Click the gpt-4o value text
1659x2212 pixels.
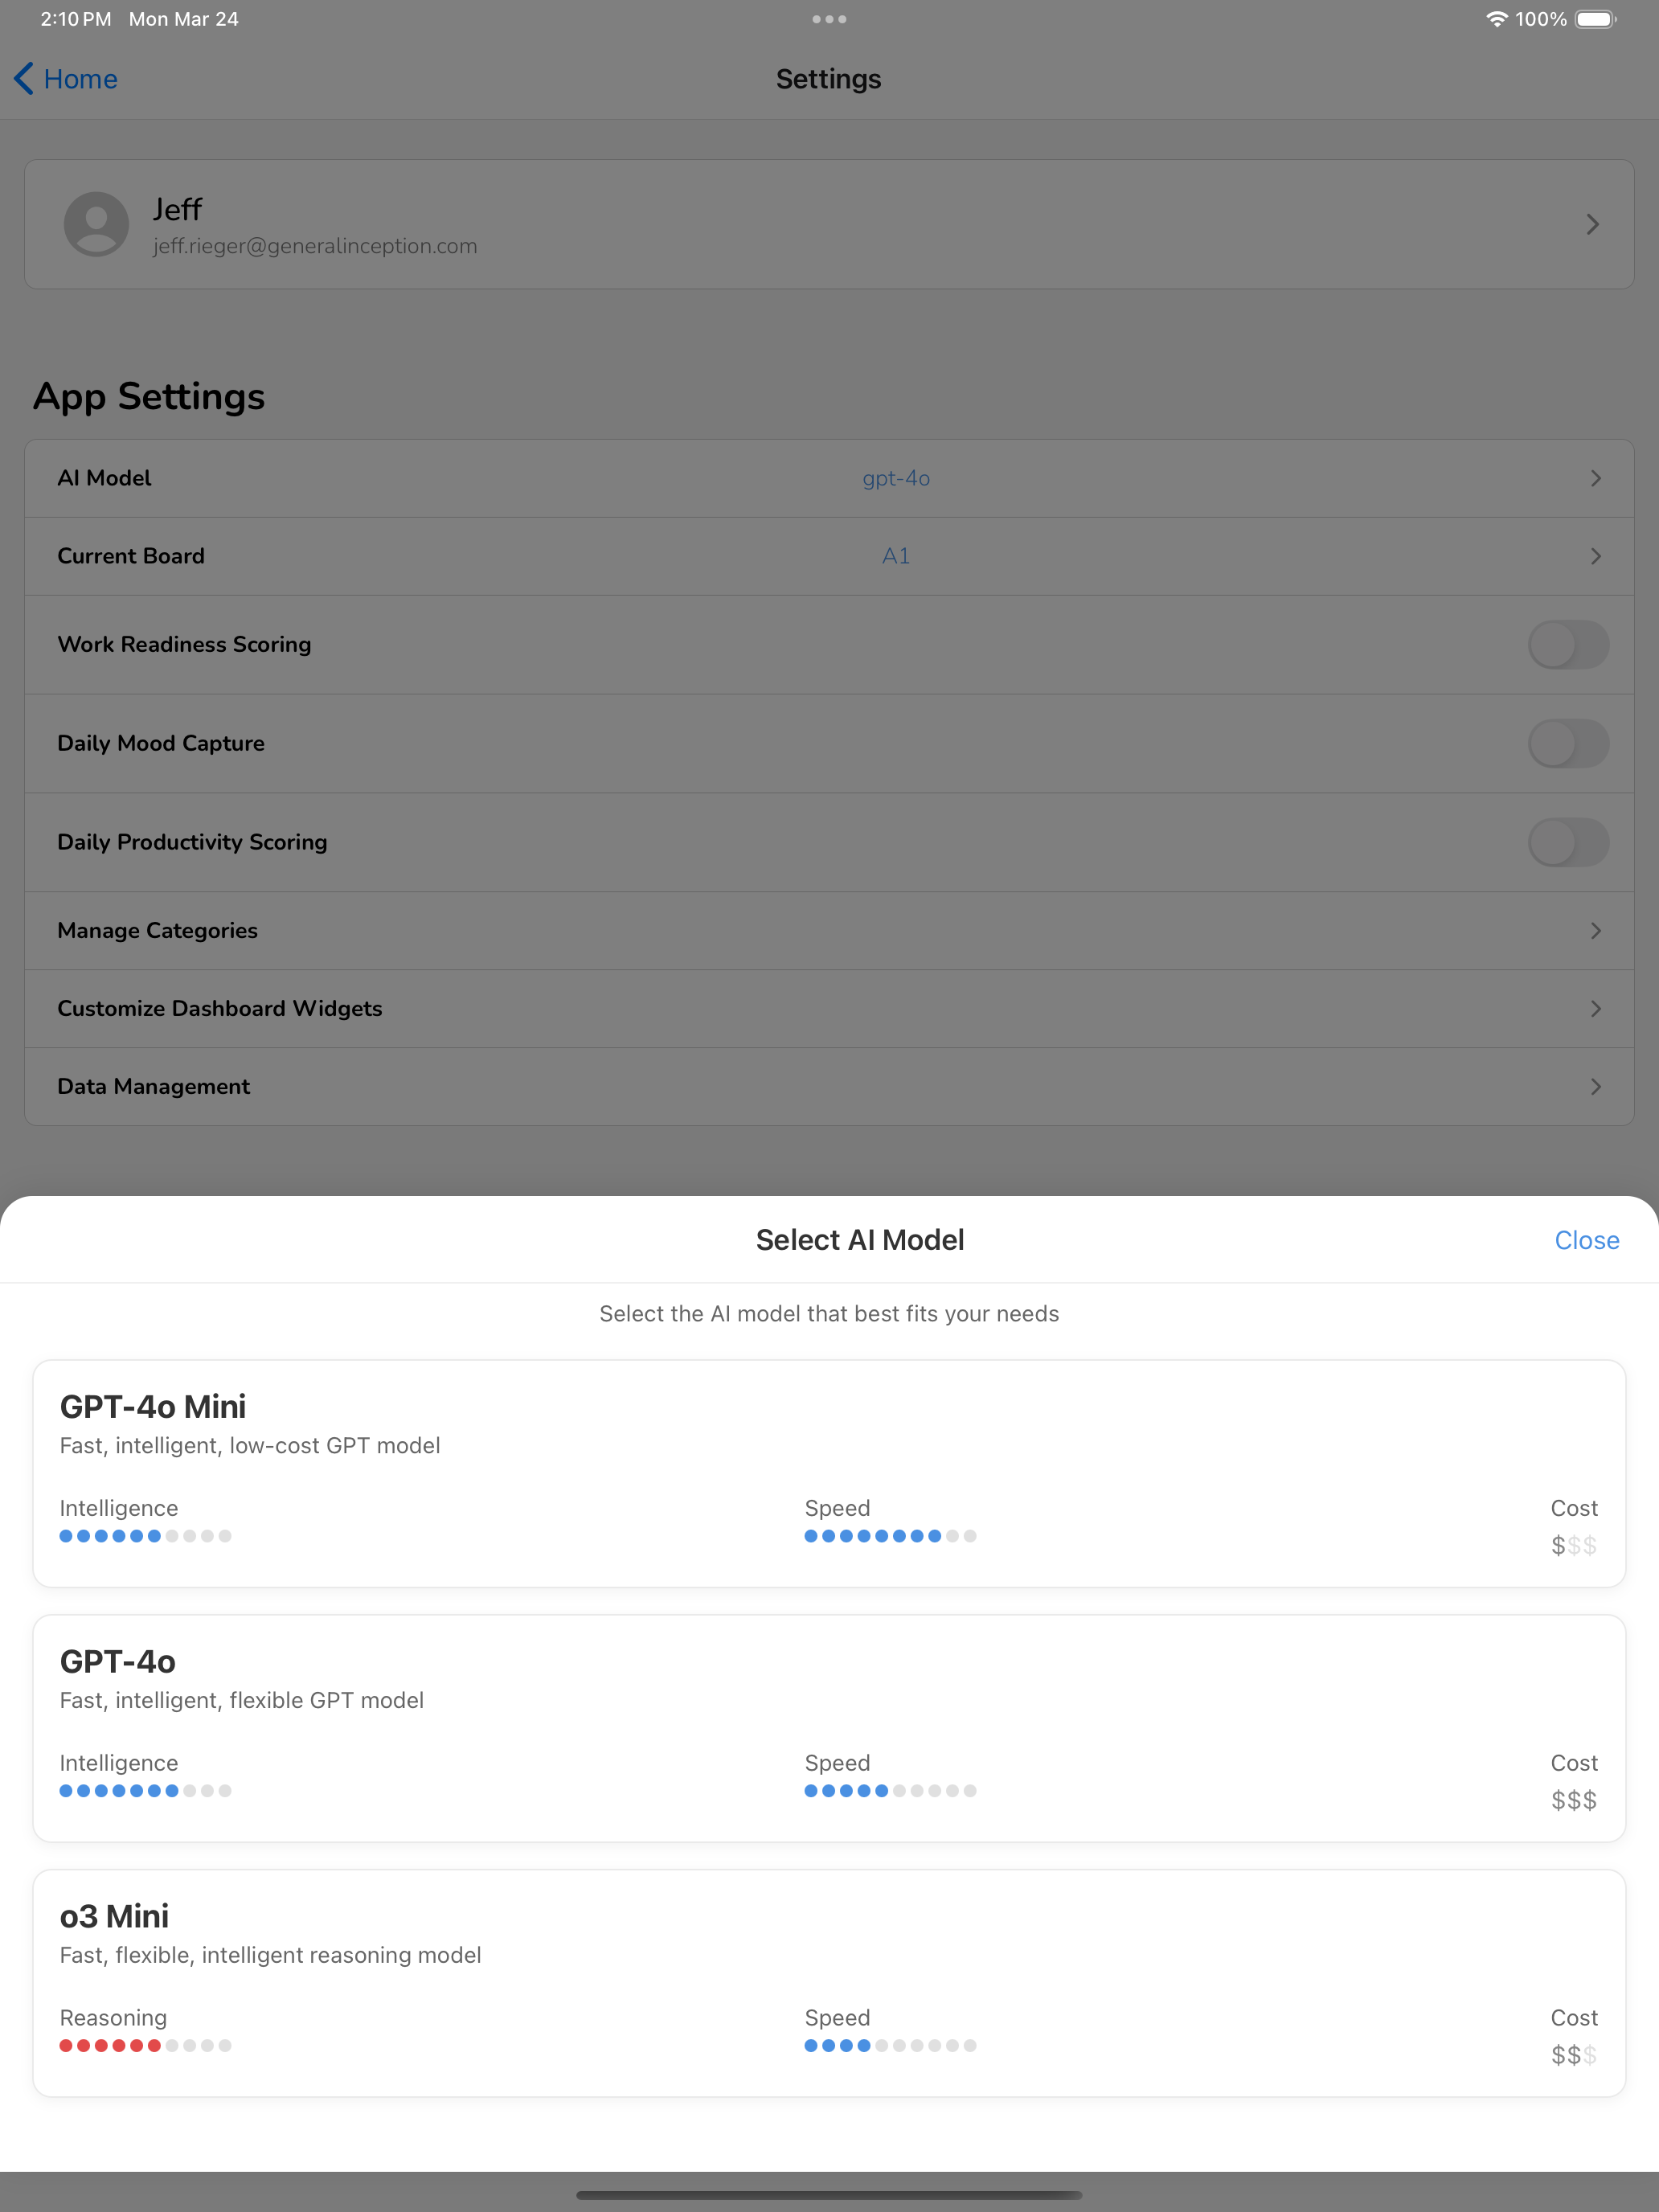coord(896,478)
